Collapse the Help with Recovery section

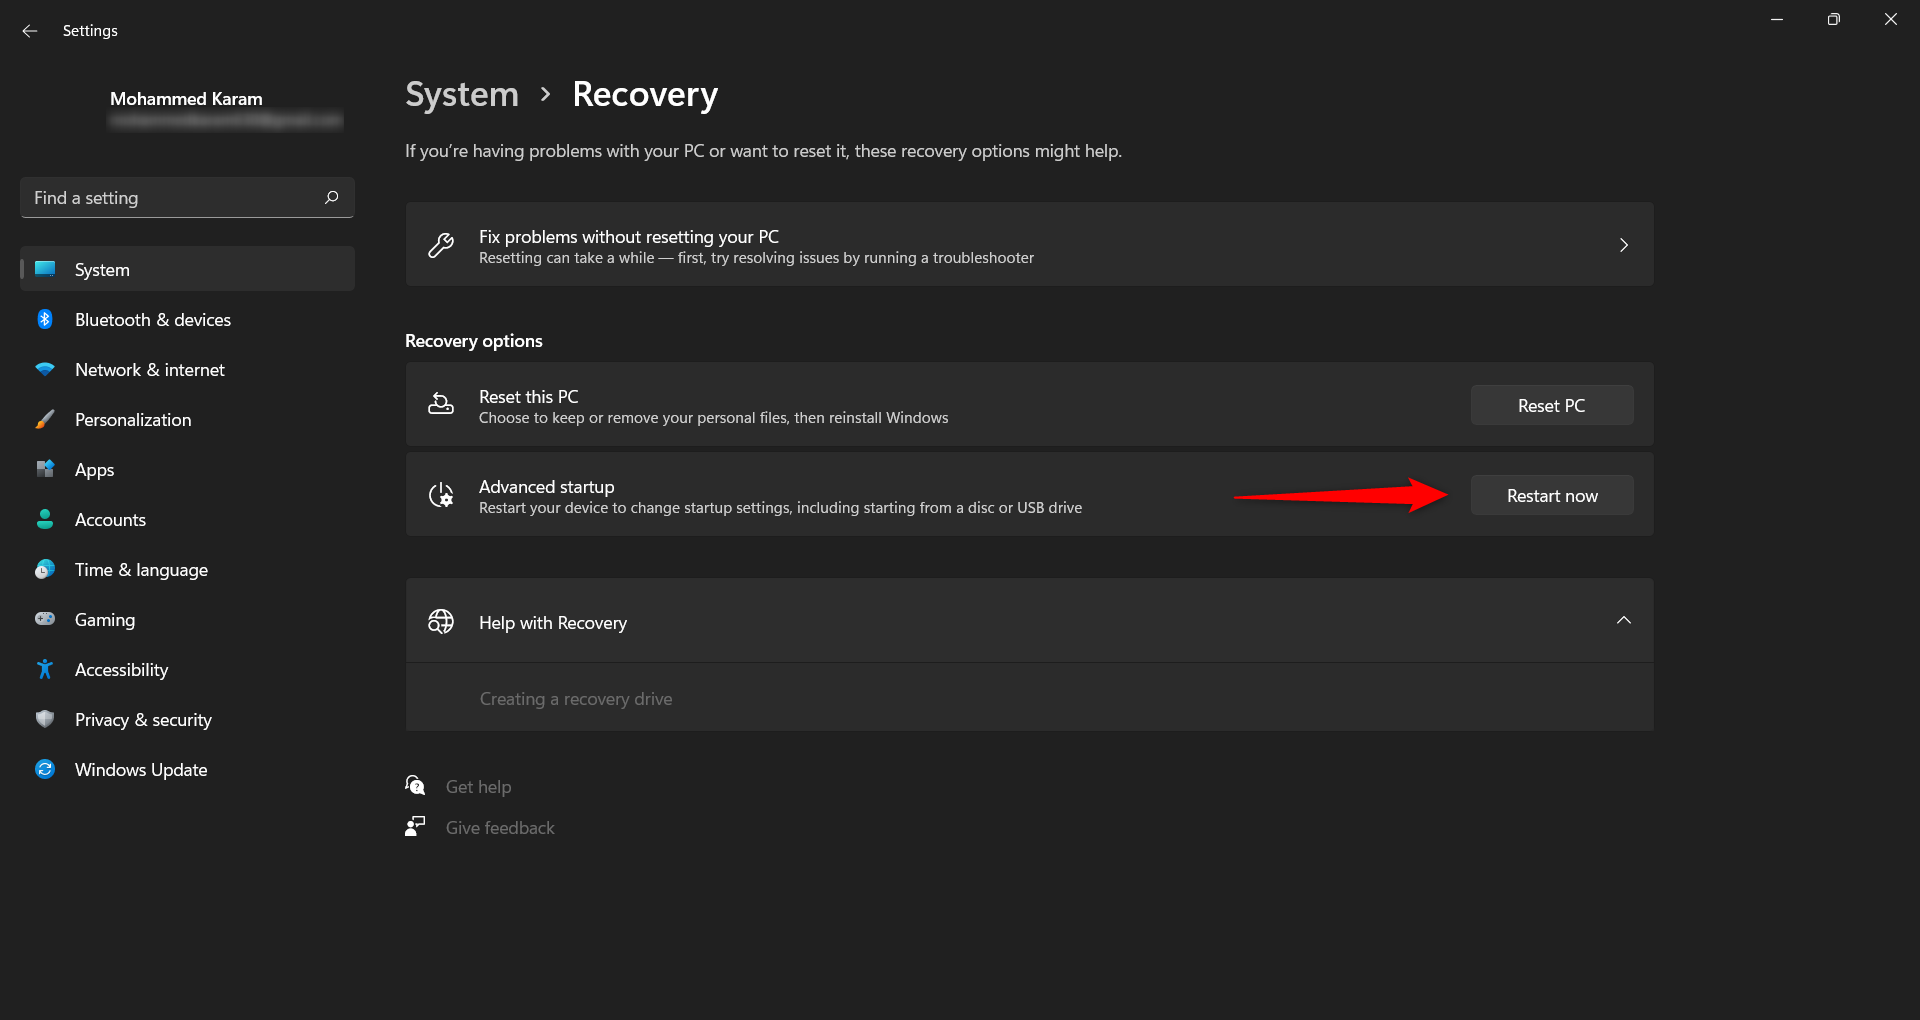[1624, 620]
